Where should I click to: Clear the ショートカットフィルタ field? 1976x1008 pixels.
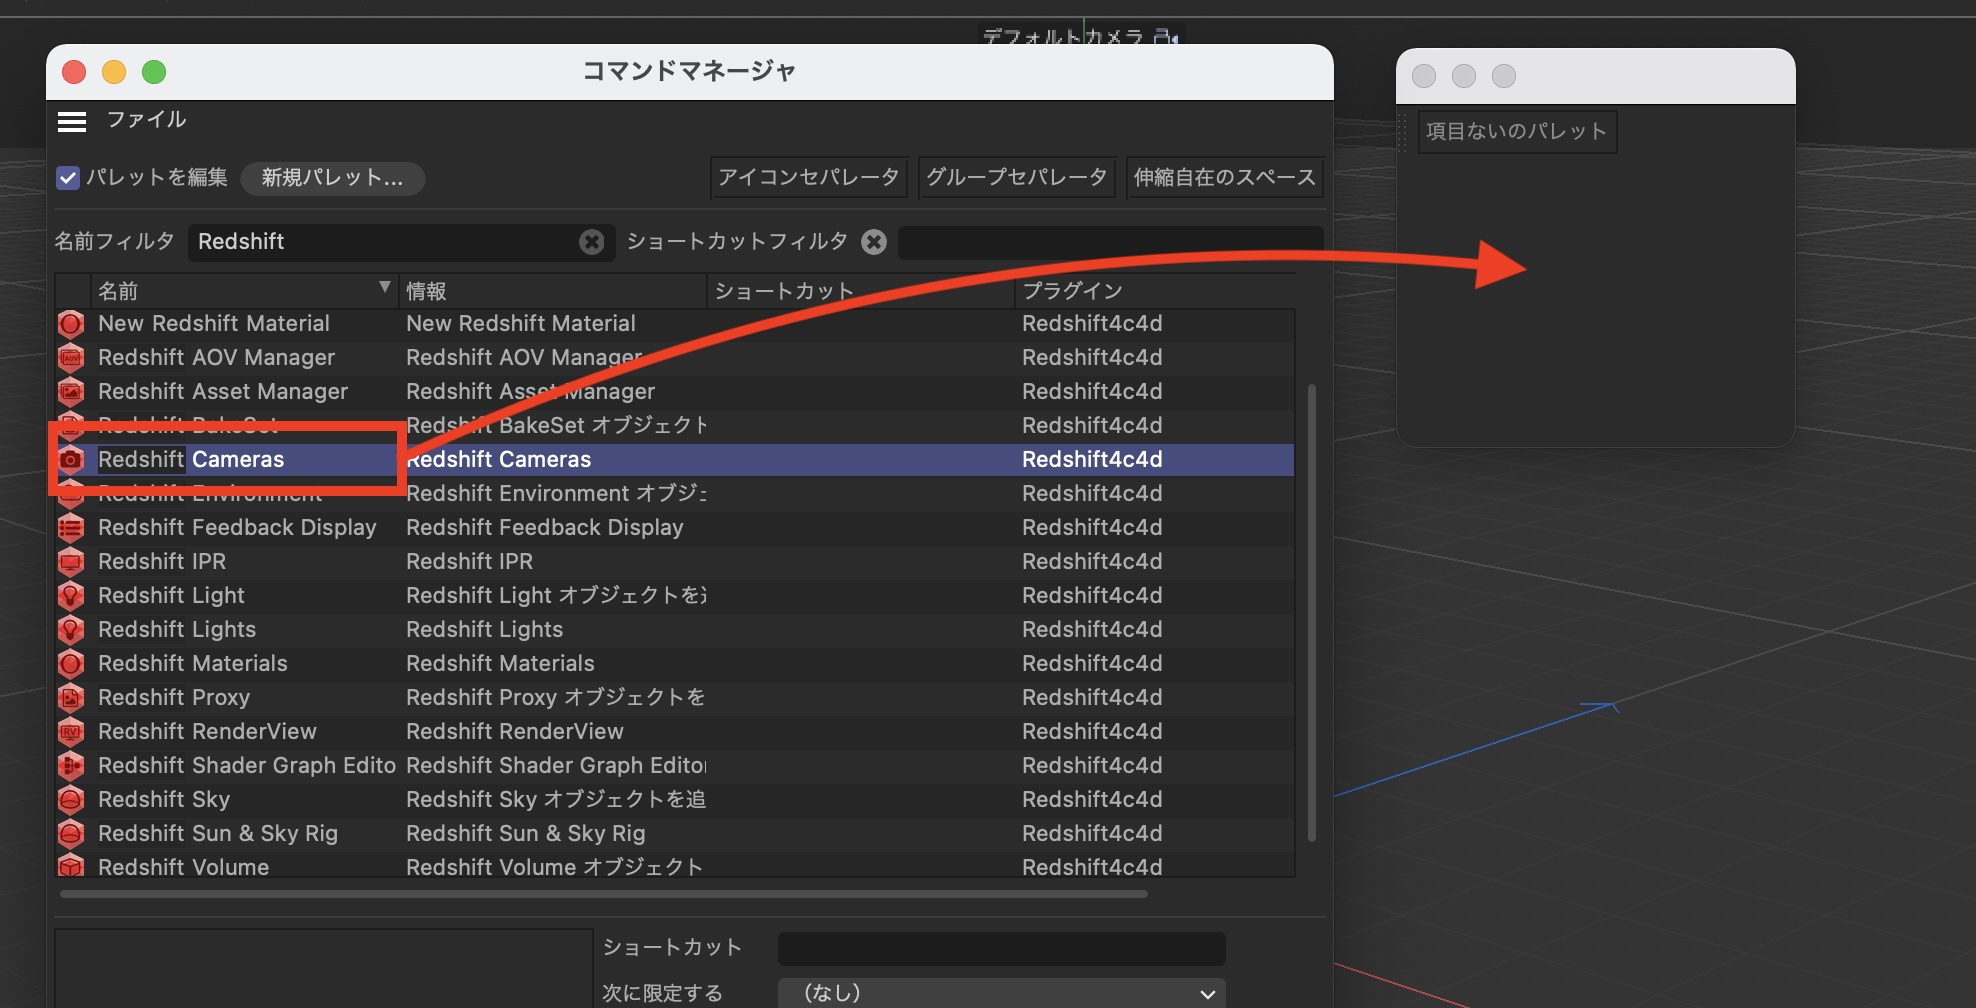click(874, 242)
